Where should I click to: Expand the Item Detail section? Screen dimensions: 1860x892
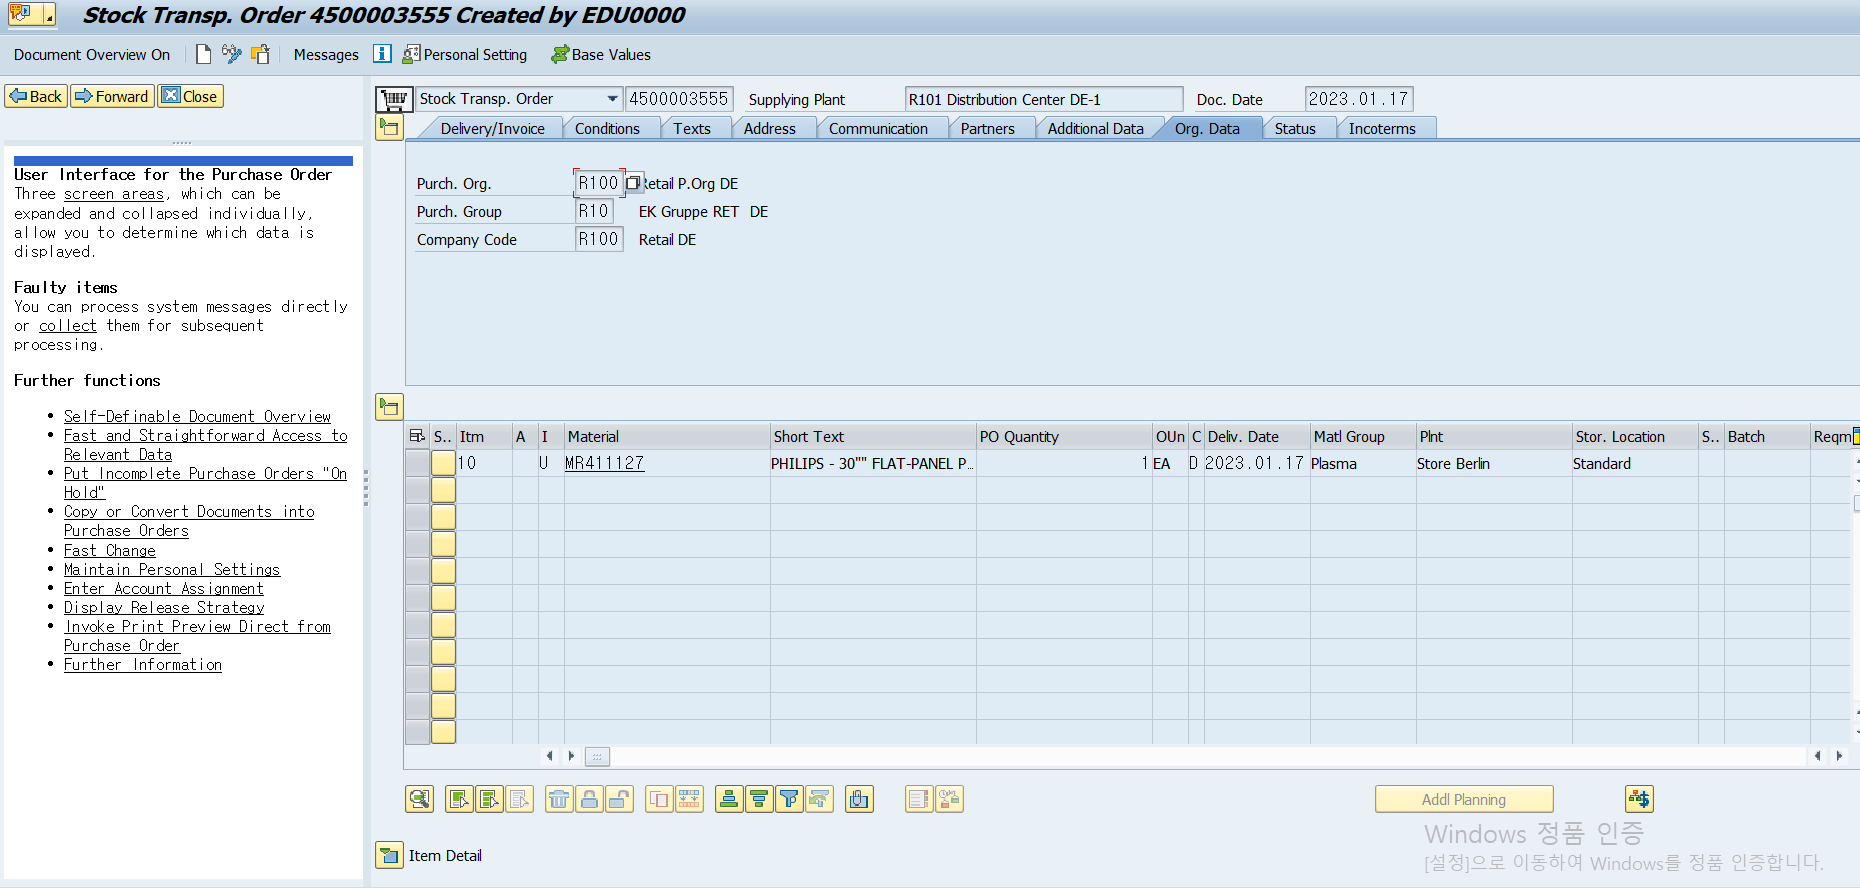pyautogui.click(x=389, y=855)
